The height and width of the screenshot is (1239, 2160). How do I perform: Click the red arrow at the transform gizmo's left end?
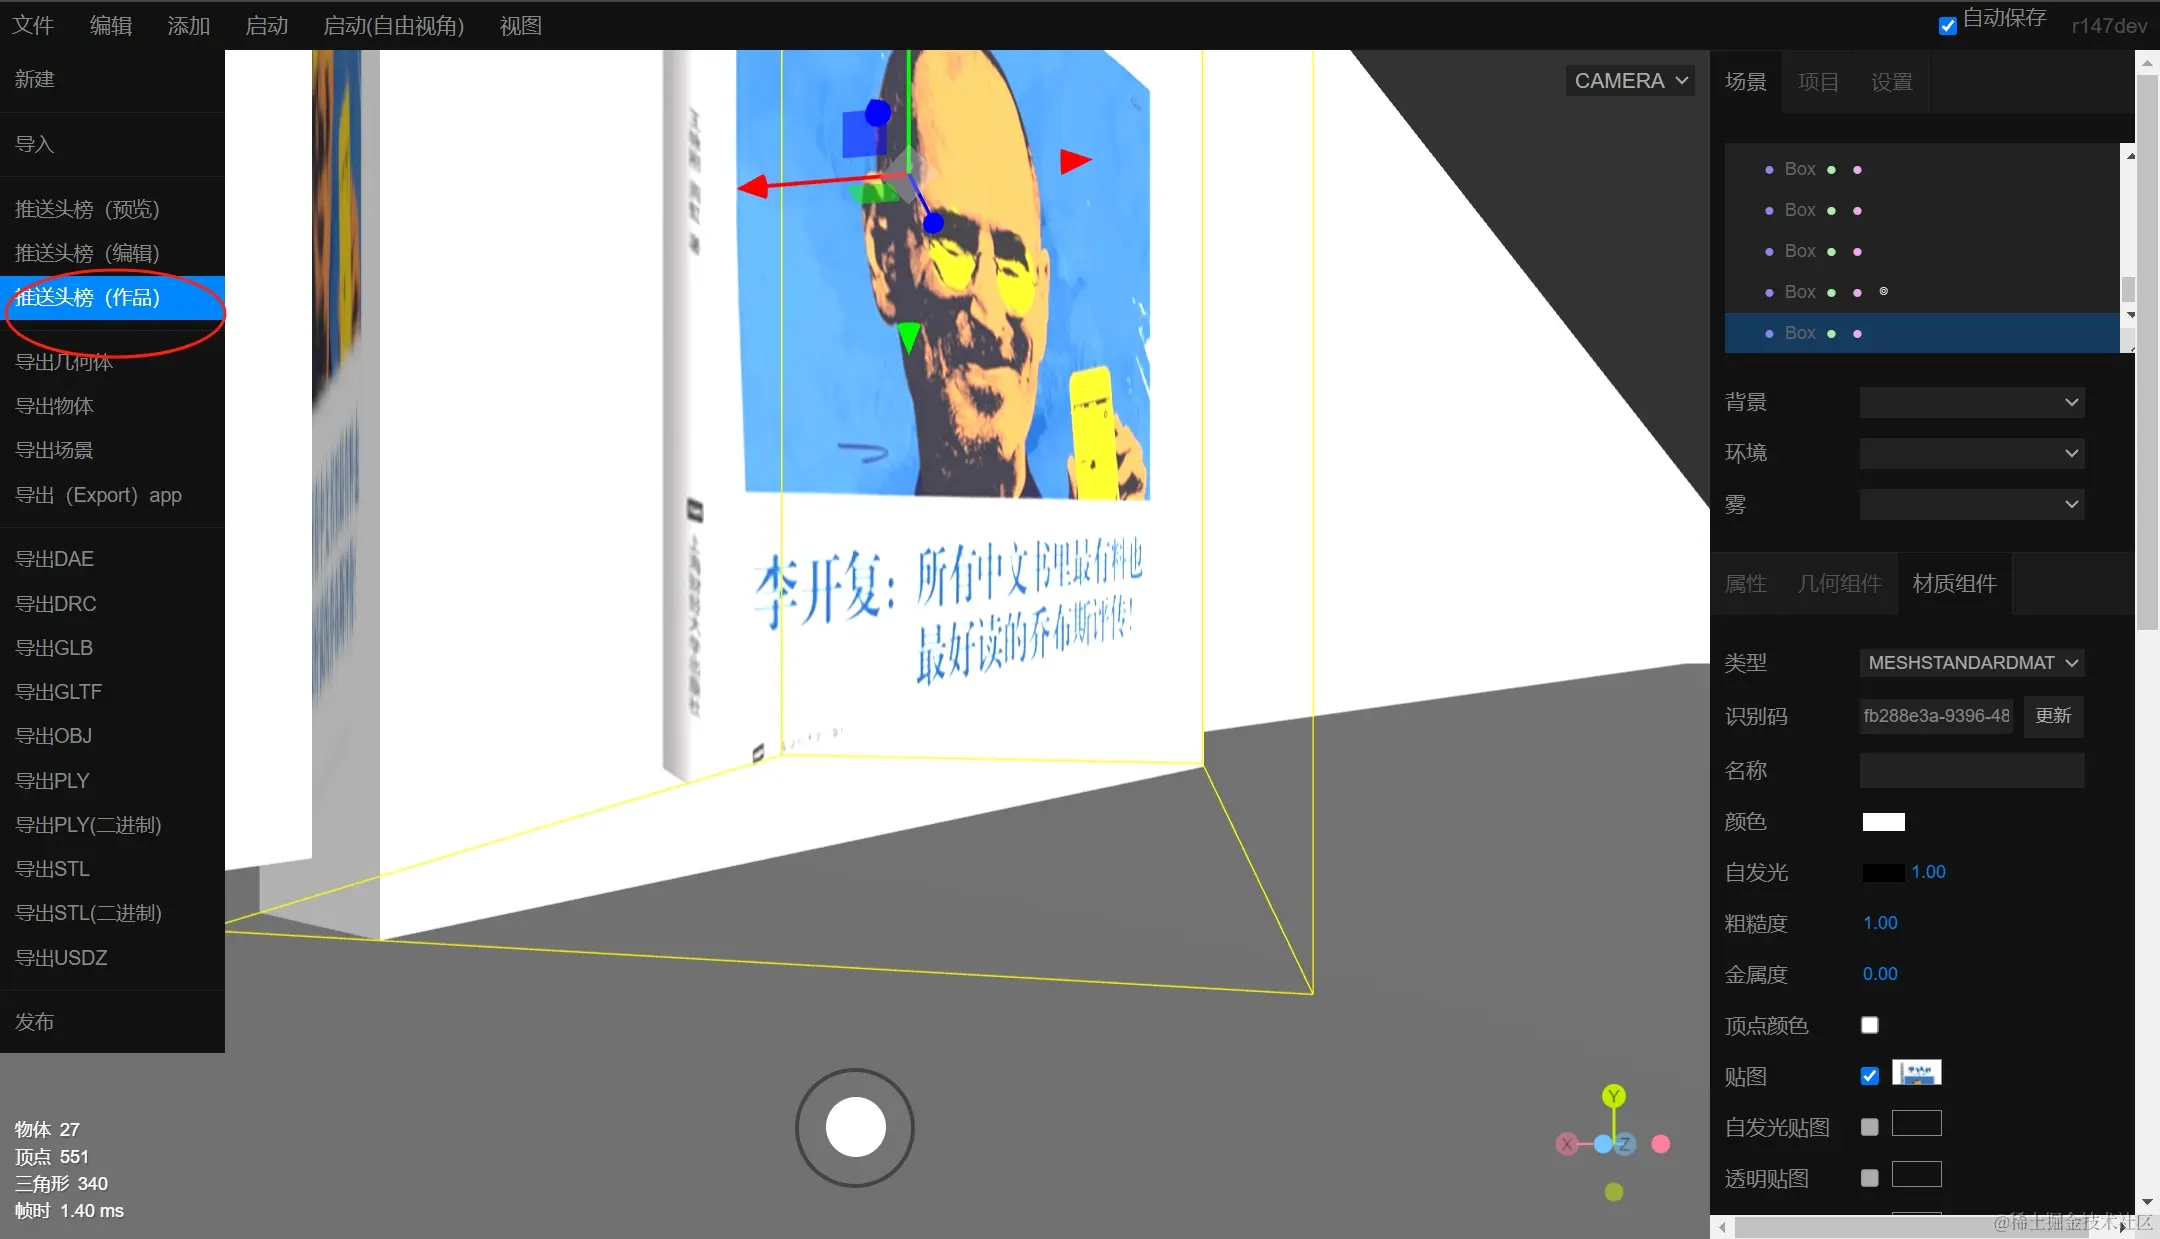click(752, 187)
